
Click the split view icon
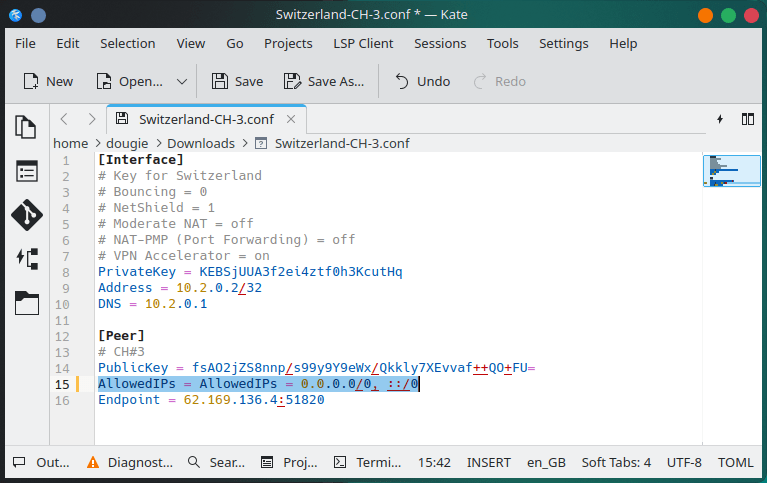coord(747,119)
